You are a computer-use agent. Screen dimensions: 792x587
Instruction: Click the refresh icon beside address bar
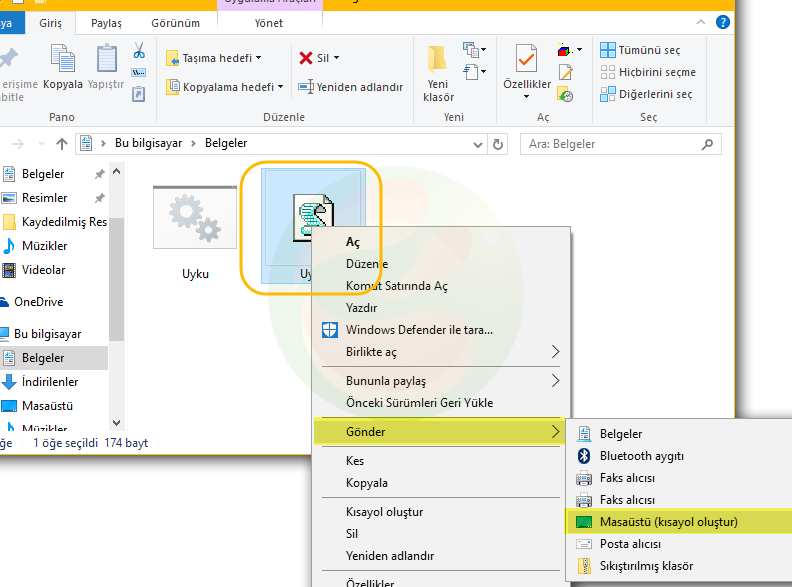[498, 144]
